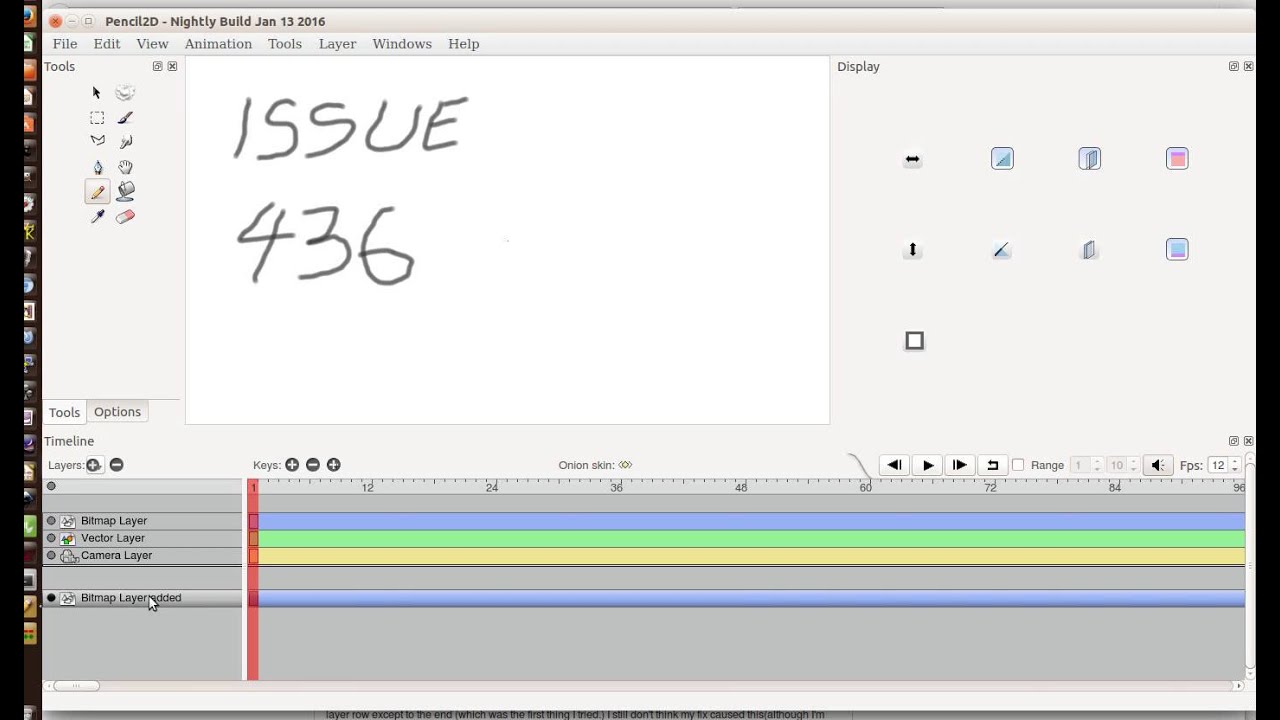
Task: Toggle all layers visibility dot in header
Action: [x=51, y=487]
